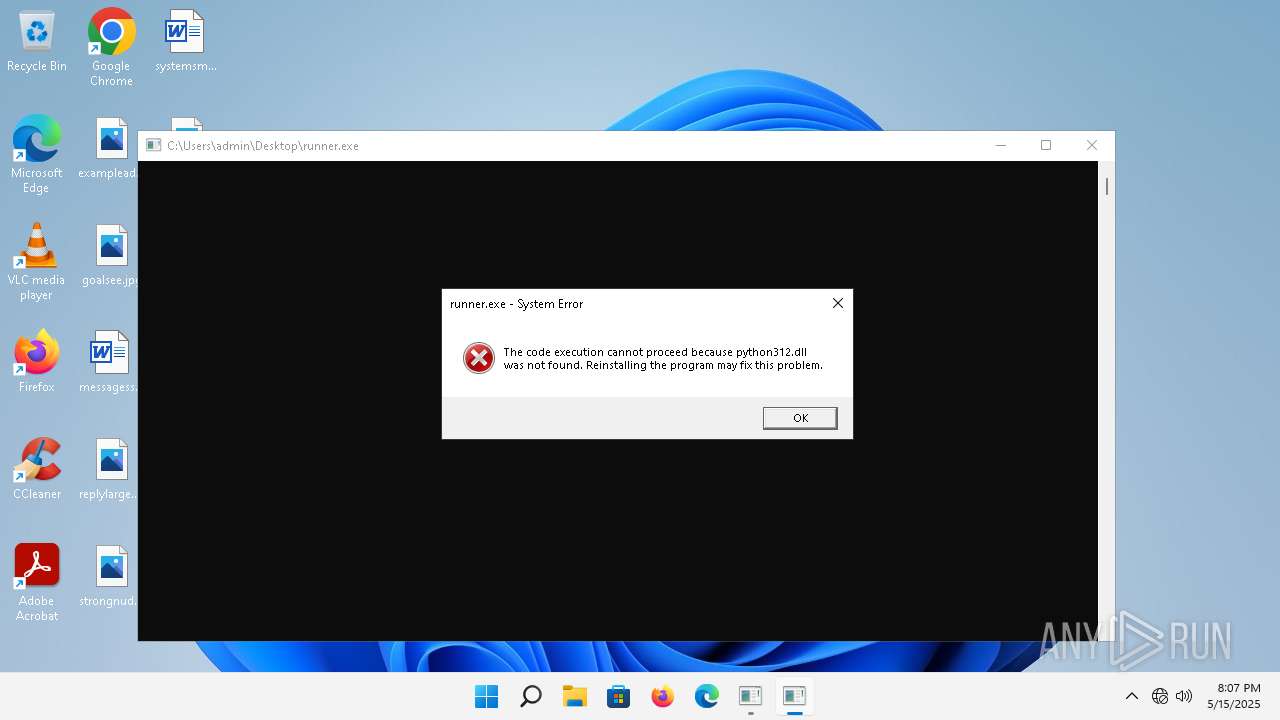This screenshot has height=720, width=1280.
Task: Close the runner.exe console window
Action: (x=1092, y=146)
